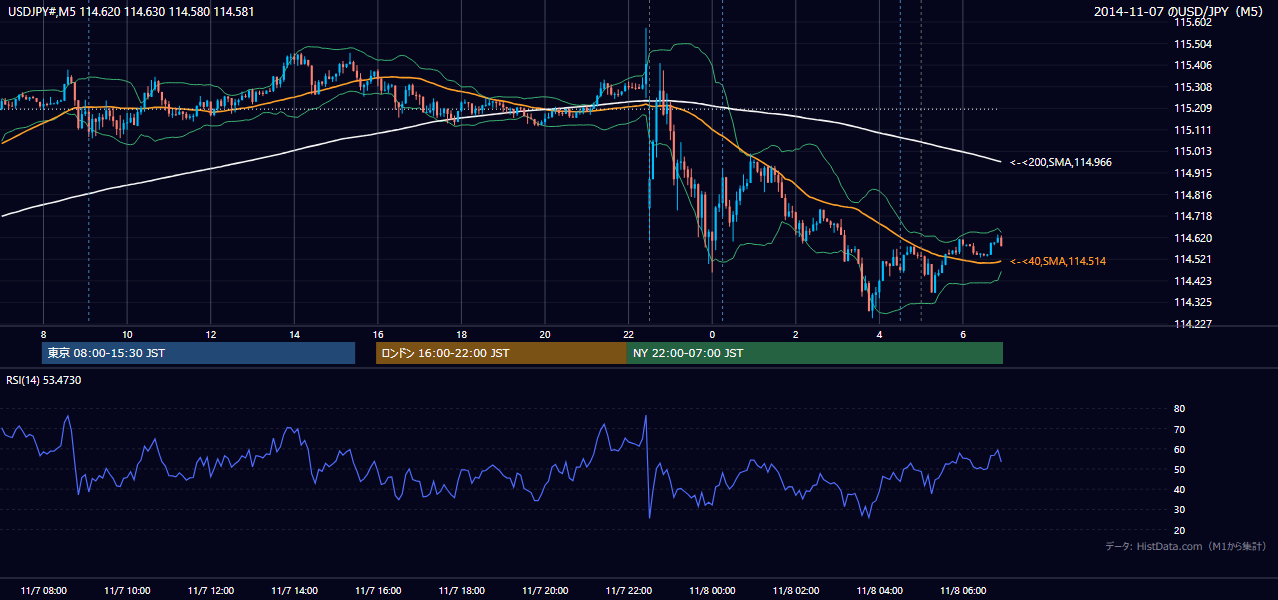This screenshot has width=1278, height=600.
Task: Click the 11/8 06:00 time axis label
Action: [x=962, y=591]
